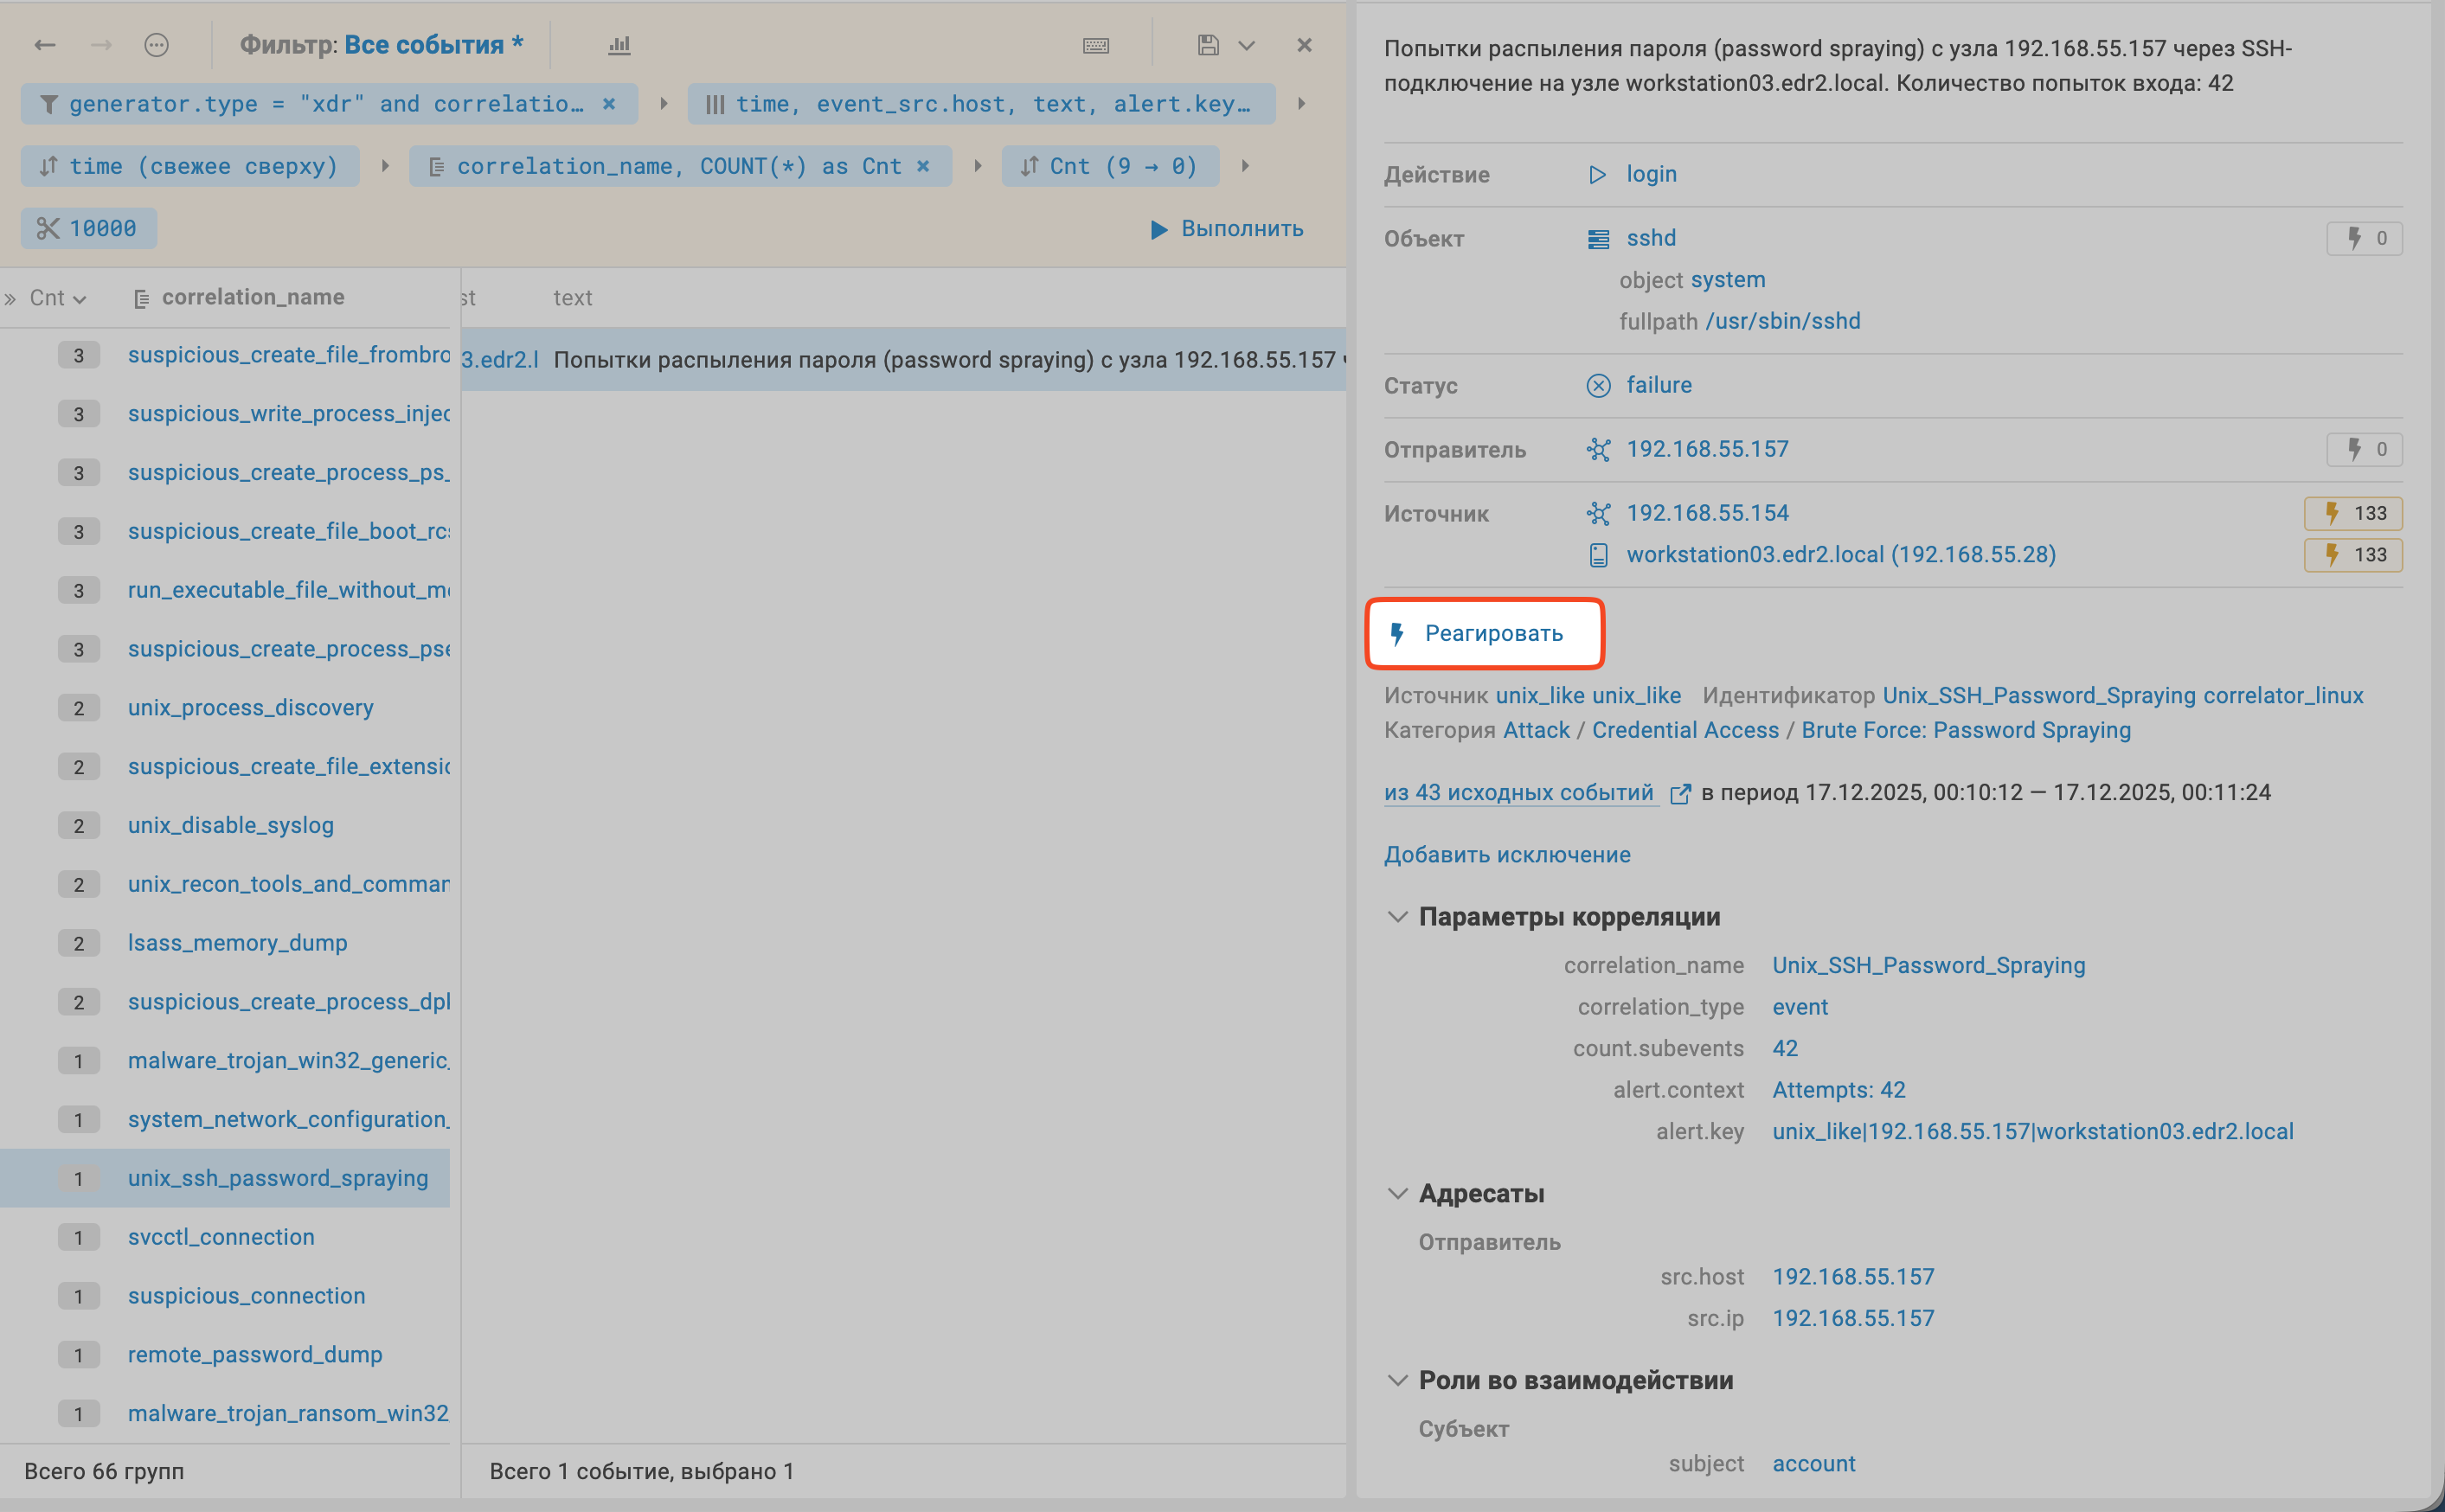Click the 133 alerts badge next to 192.168.55.154
The height and width of the screenshot is (1512, 2445).
(2352, 513)
